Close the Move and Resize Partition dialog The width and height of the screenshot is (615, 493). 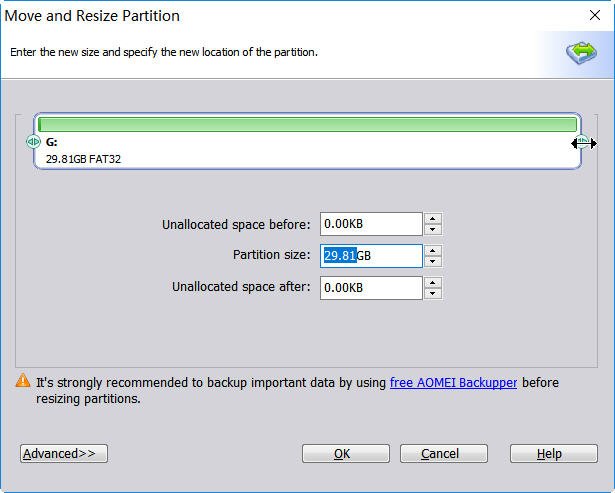point(595,16)
